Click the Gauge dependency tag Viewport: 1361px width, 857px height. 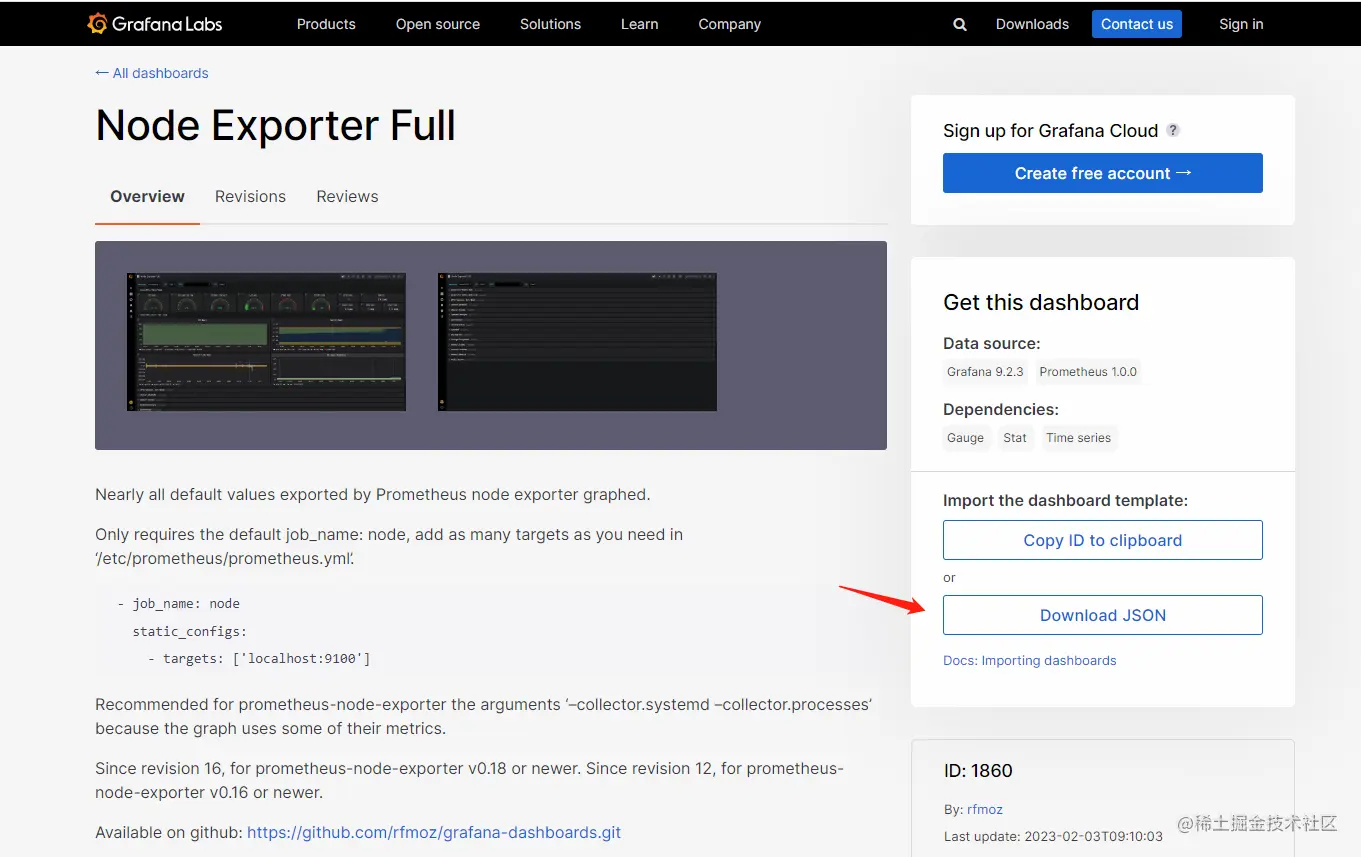click(965, 438)
